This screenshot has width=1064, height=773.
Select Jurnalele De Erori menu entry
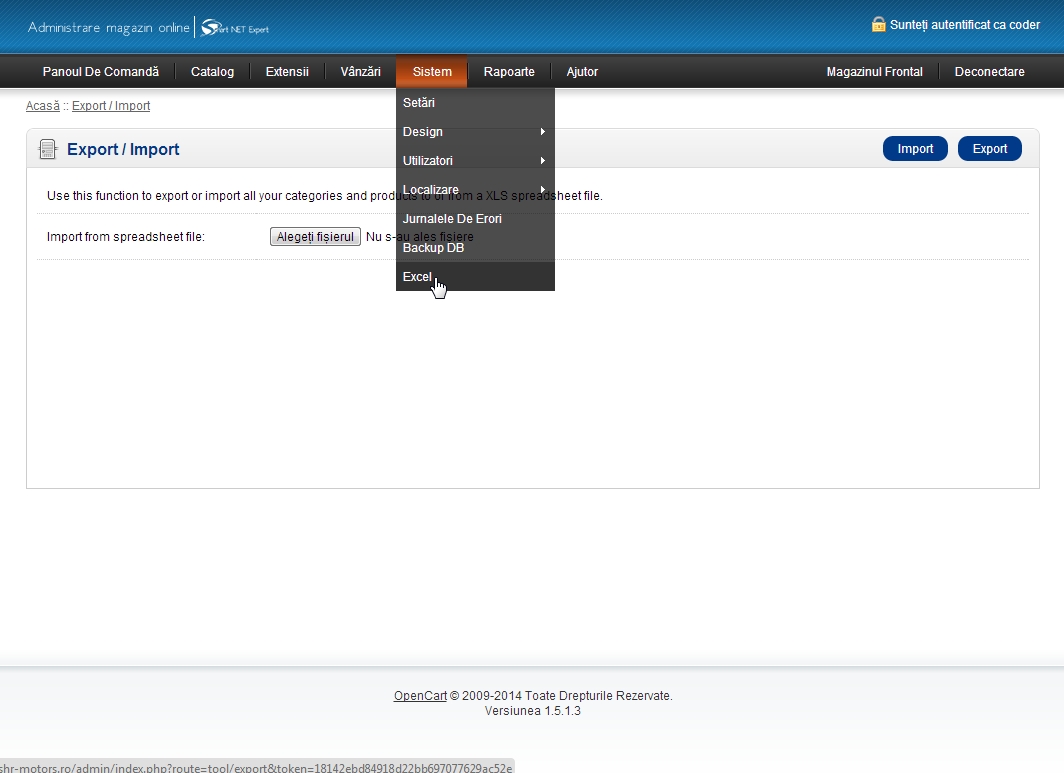pos(452,219)
